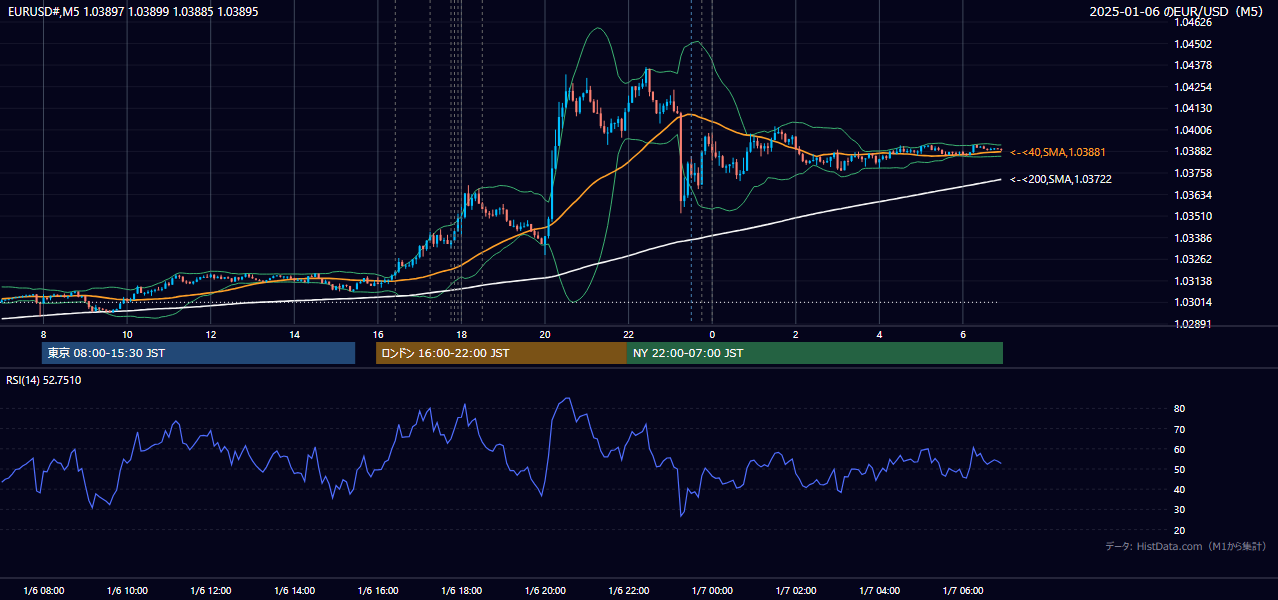Click the RSI scale value 50

(1180, 469)
